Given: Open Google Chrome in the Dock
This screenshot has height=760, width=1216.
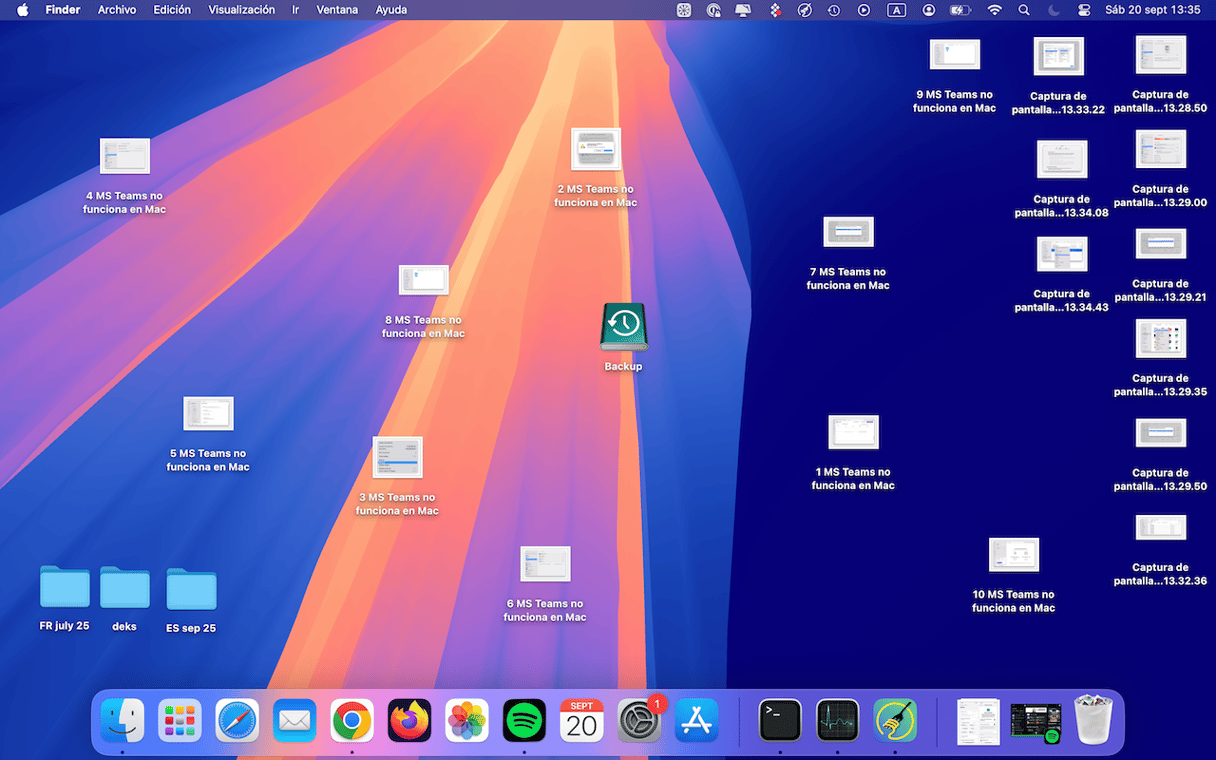Looking at the screenshot, I should 352,720.
